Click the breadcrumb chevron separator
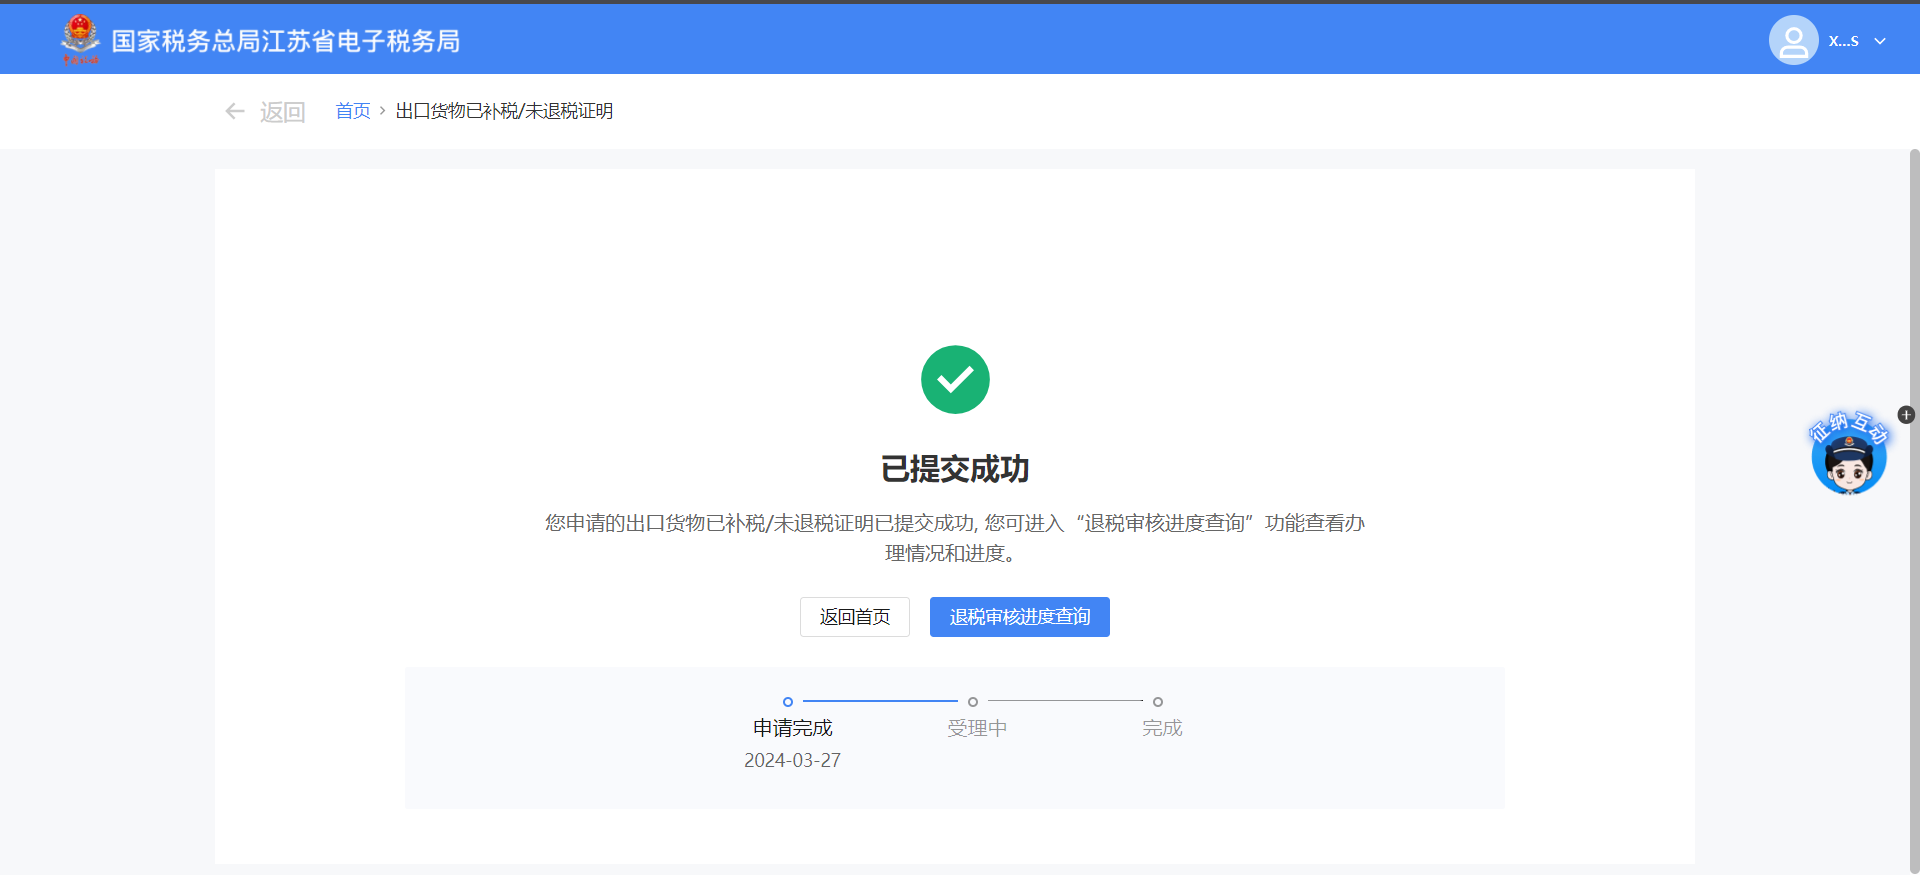Screen dimensions: 1920x875 (382, 111)
